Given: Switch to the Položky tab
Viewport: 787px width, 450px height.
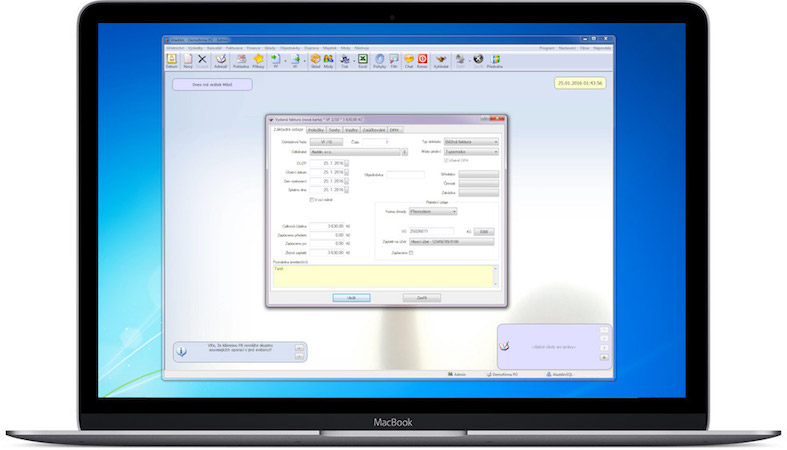Looking at the screenshot, I should [x=314, y=130].
